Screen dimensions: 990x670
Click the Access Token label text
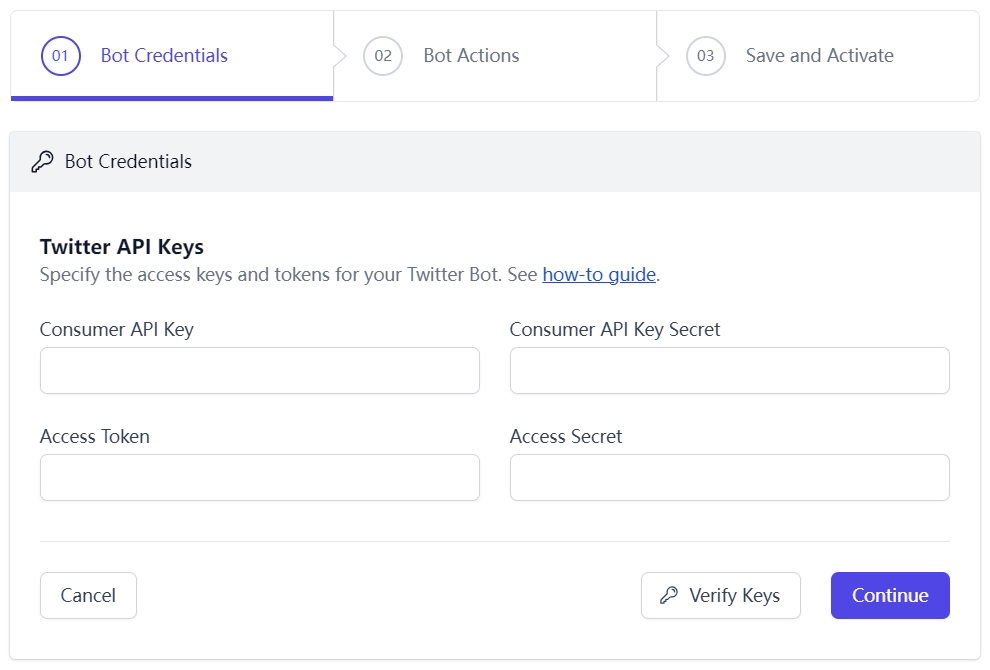tap(95, 436)
